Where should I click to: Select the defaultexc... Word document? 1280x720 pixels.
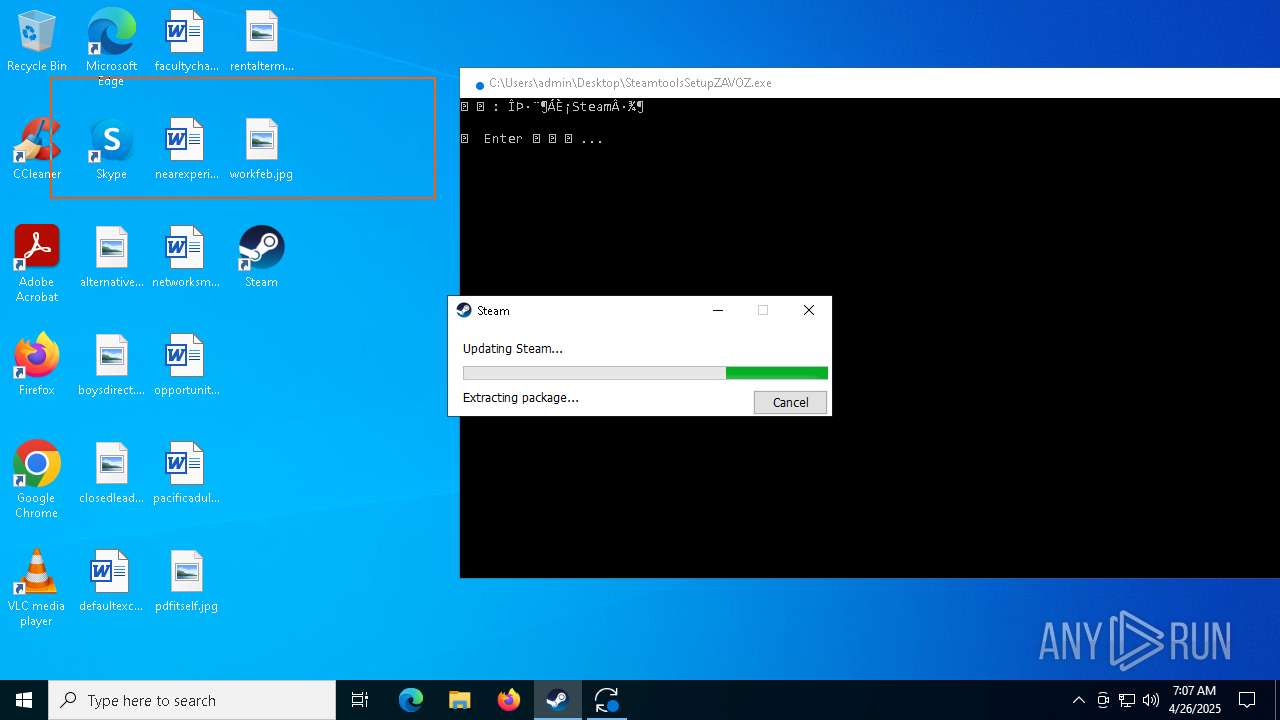coord(111,581)
